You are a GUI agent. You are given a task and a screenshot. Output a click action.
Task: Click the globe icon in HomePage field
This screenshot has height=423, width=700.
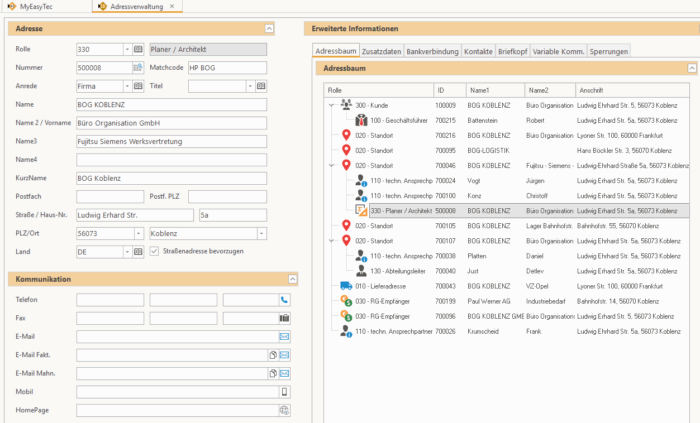284,410
